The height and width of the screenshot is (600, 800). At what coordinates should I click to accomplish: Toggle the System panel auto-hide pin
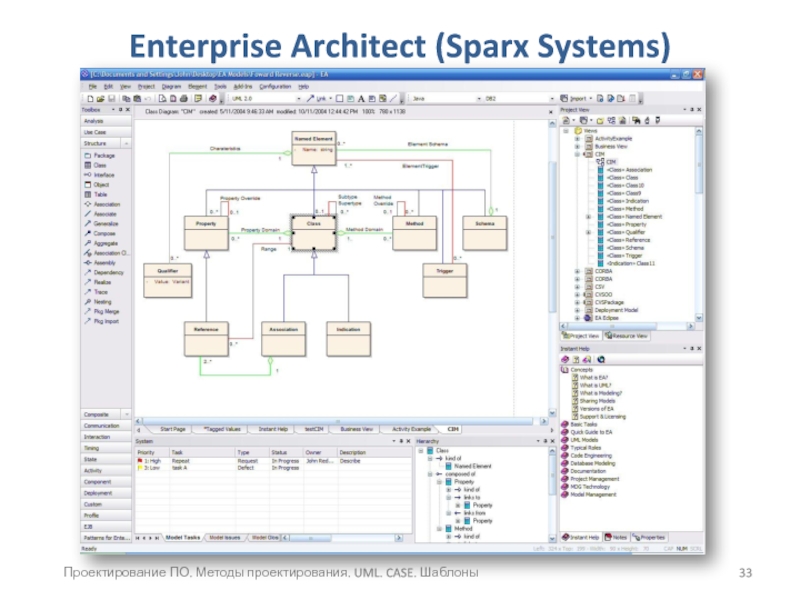tap(401, 441)
